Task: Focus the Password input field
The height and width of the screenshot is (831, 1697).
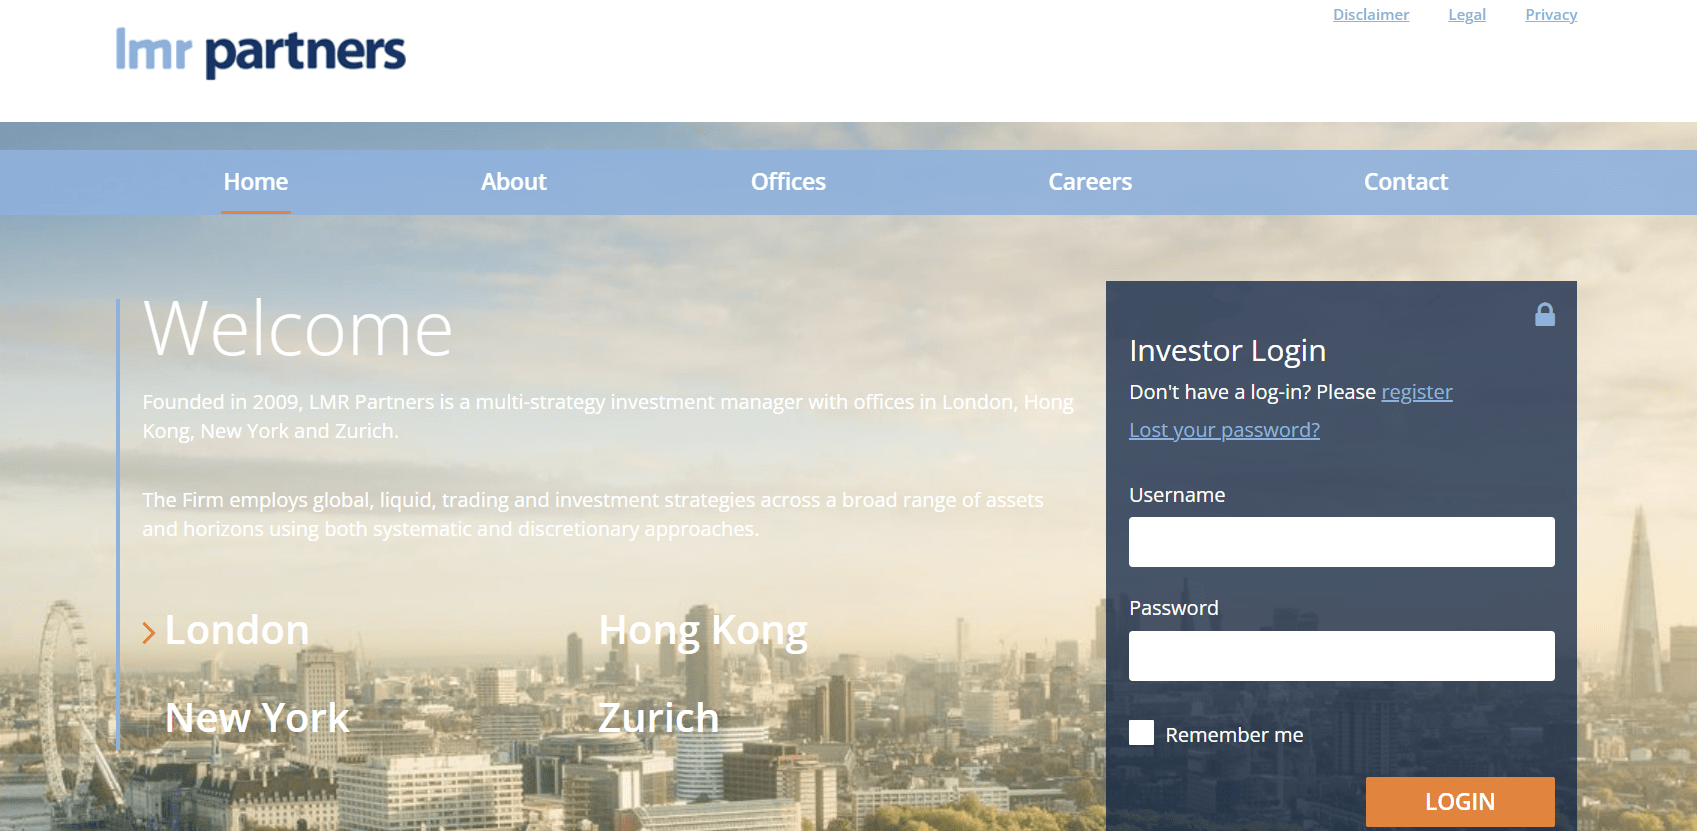Action: click(1341, 656)
